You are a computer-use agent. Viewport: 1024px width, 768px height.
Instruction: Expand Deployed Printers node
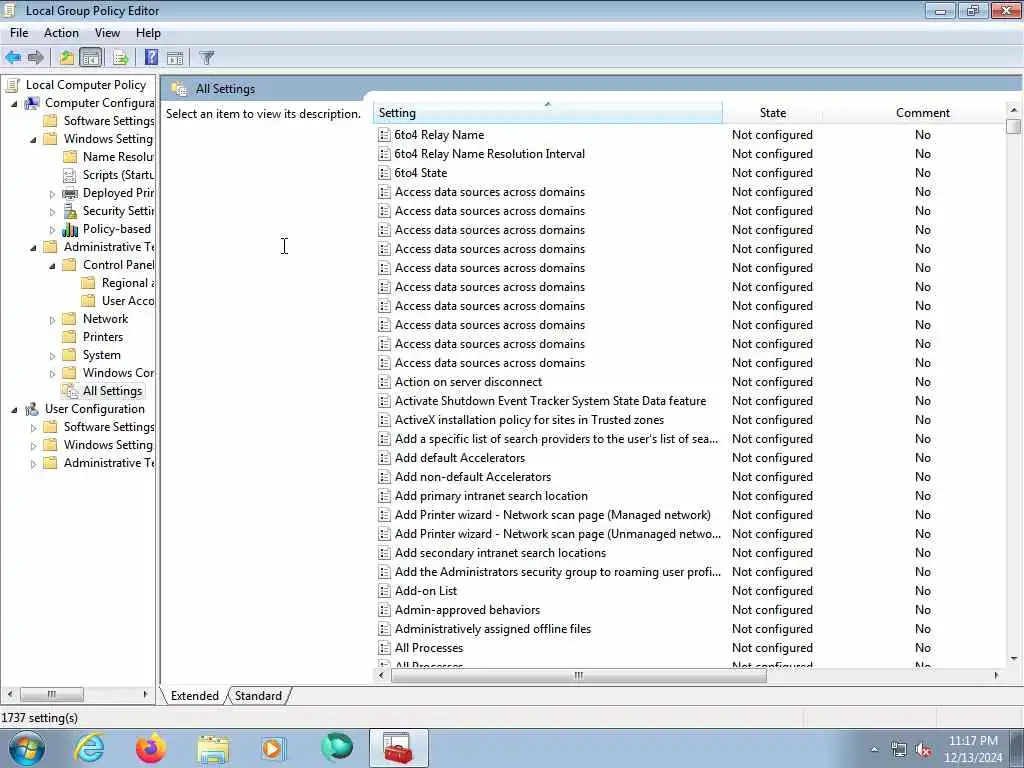tap(52, 194)
